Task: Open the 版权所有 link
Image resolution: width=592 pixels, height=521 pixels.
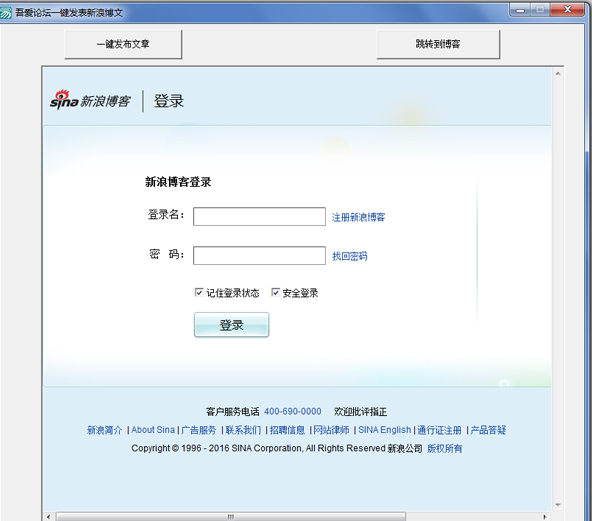Action: (444, 449)
